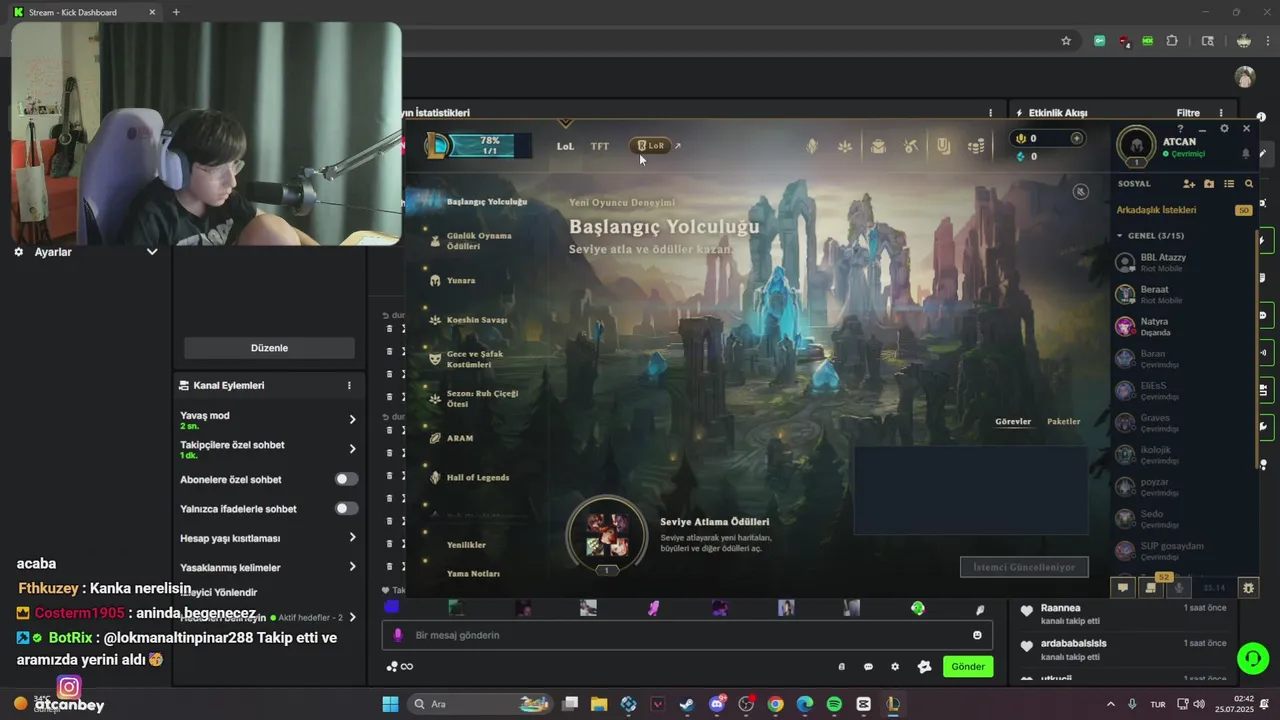Open emoji picker in message box

tap(977, 635)
